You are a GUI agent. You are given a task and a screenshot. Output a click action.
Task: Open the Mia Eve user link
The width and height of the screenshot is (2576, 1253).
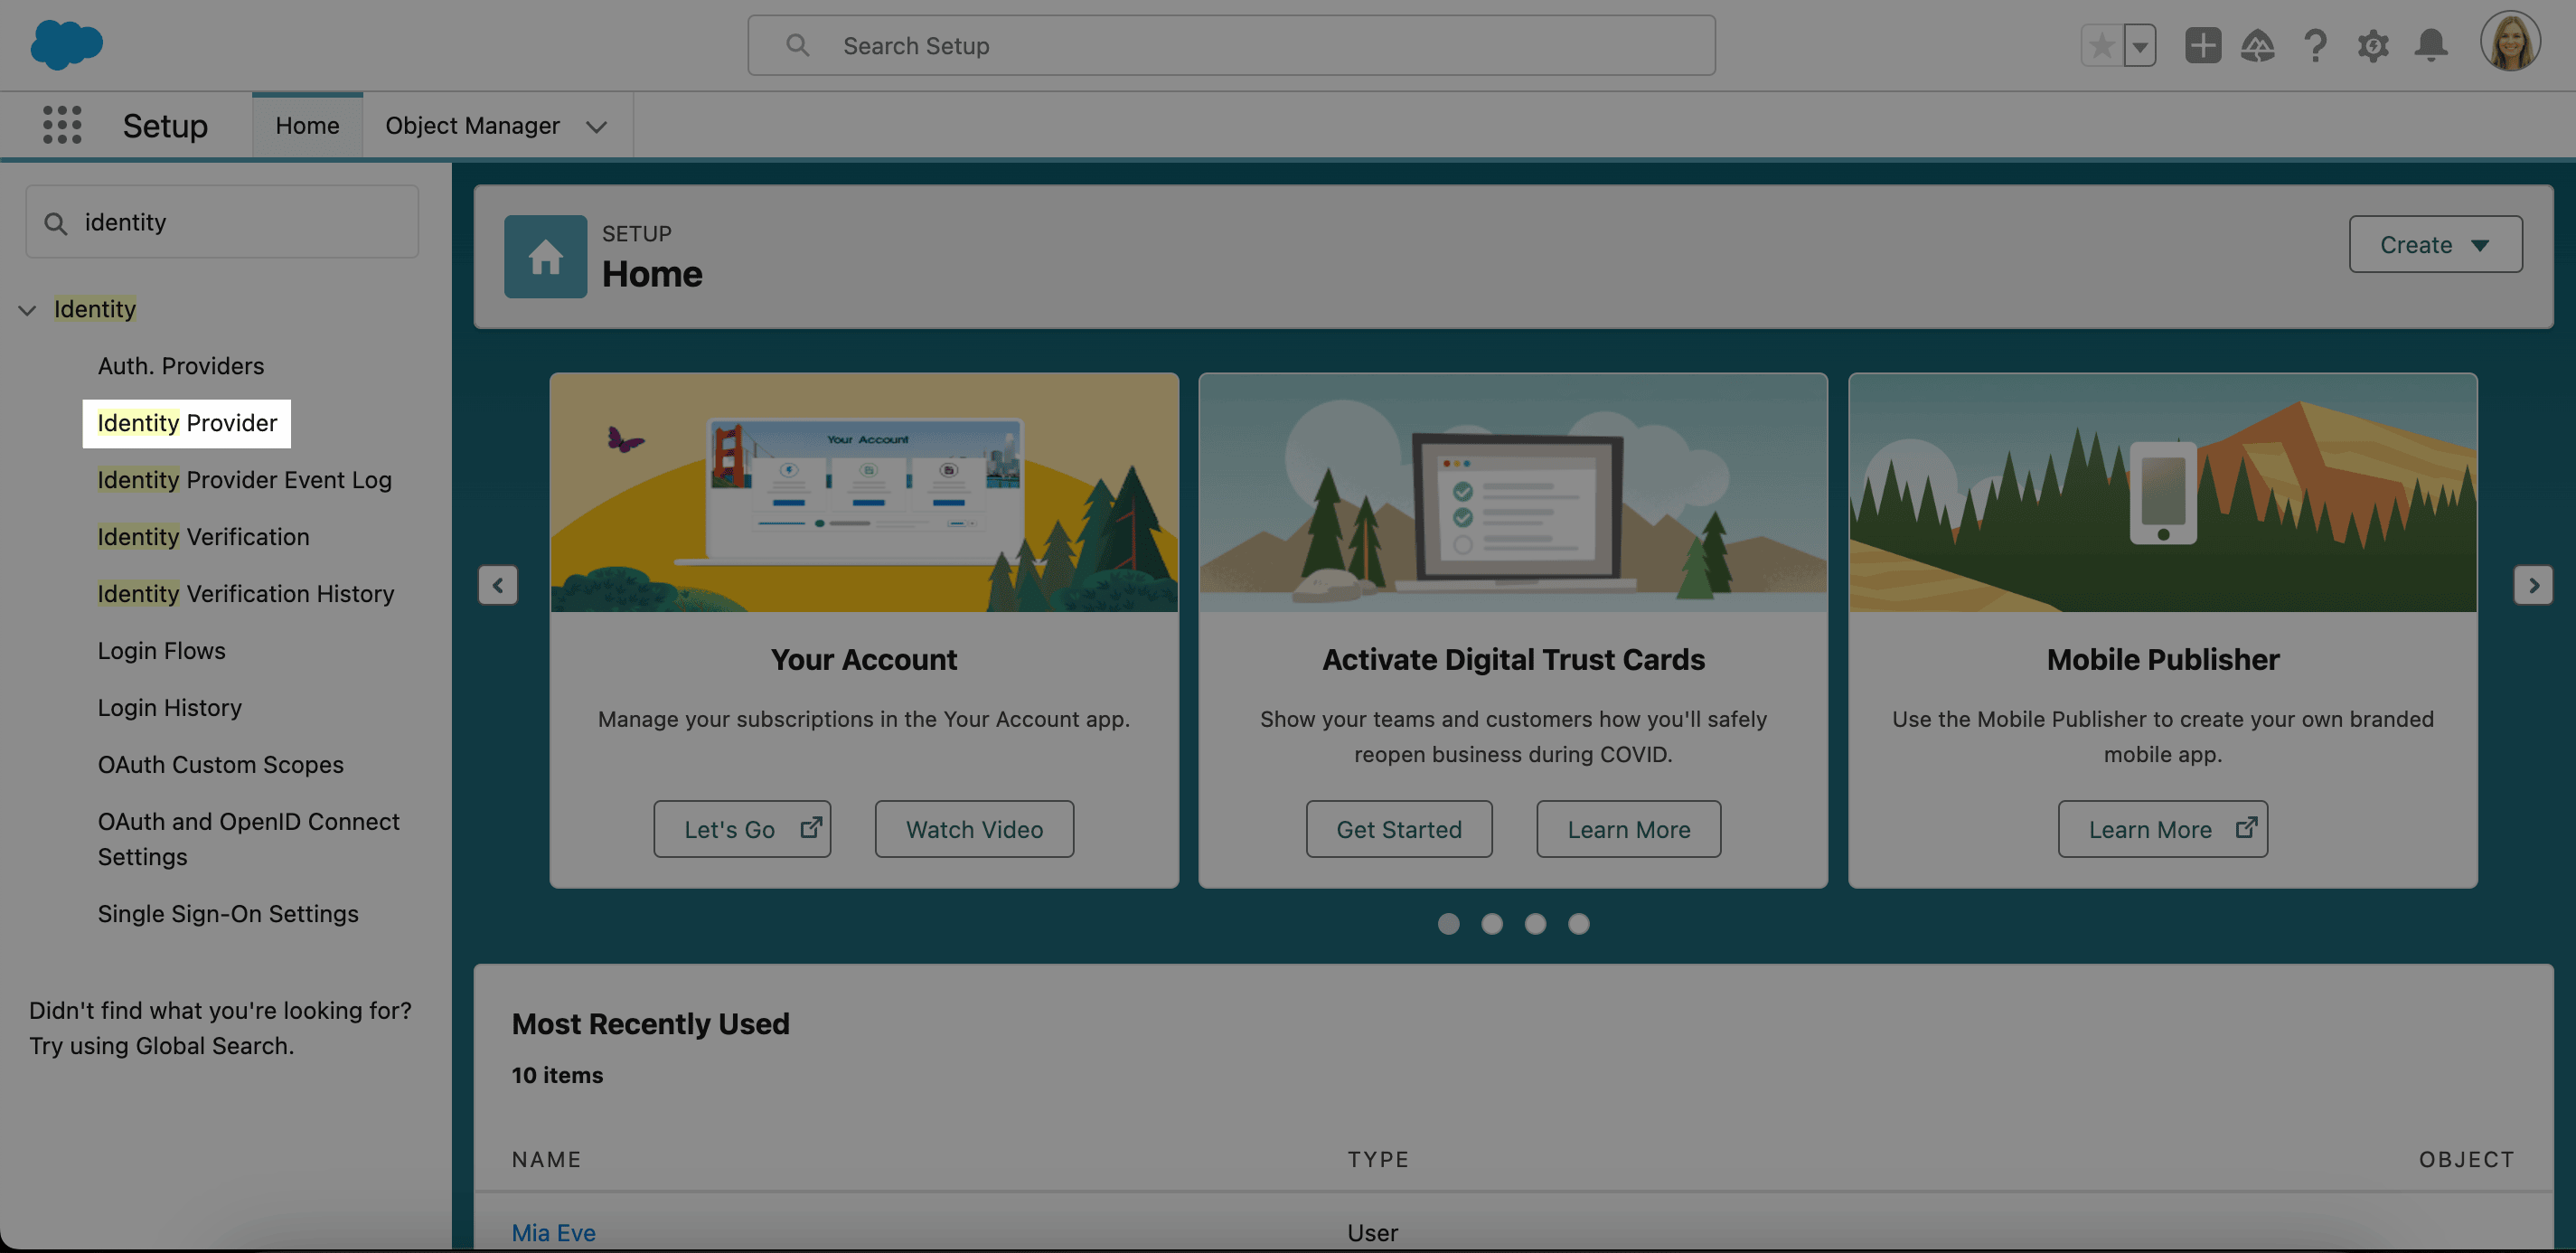coord(554,1233)
